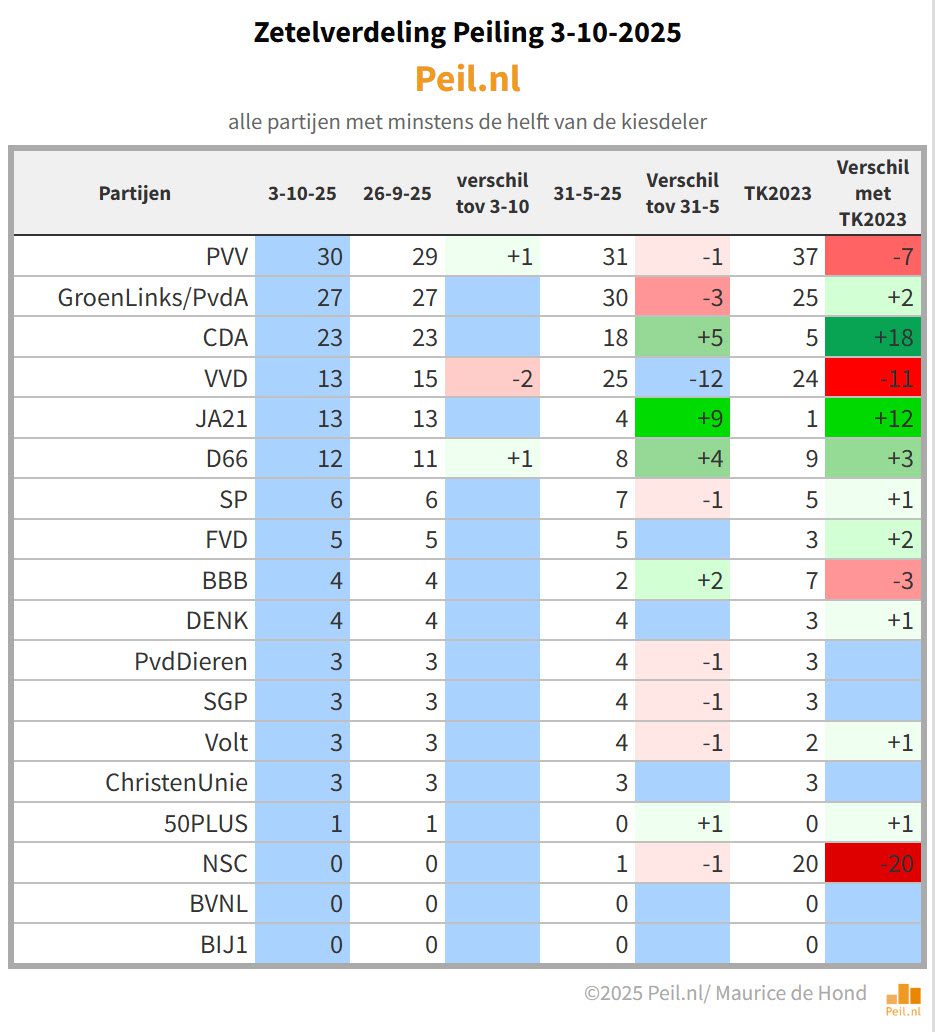Select the 50PLUS party name
Viewport: 935px width, 1032px height.
click(x=206, y=823)
